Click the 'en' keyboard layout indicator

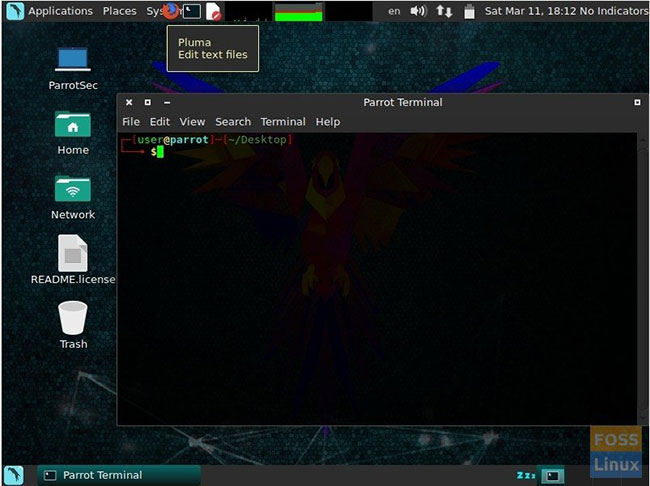394,11
